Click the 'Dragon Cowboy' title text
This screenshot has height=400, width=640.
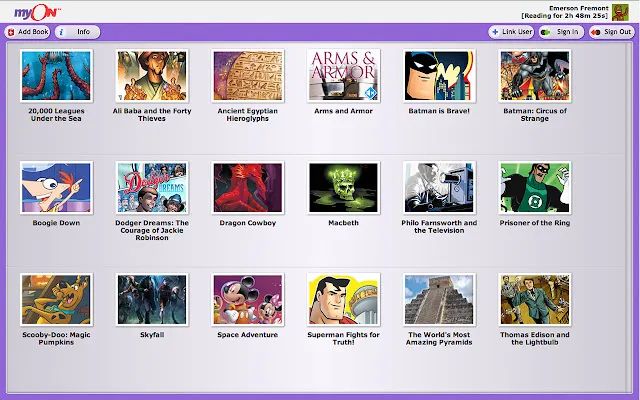click(x=248, y=223)
